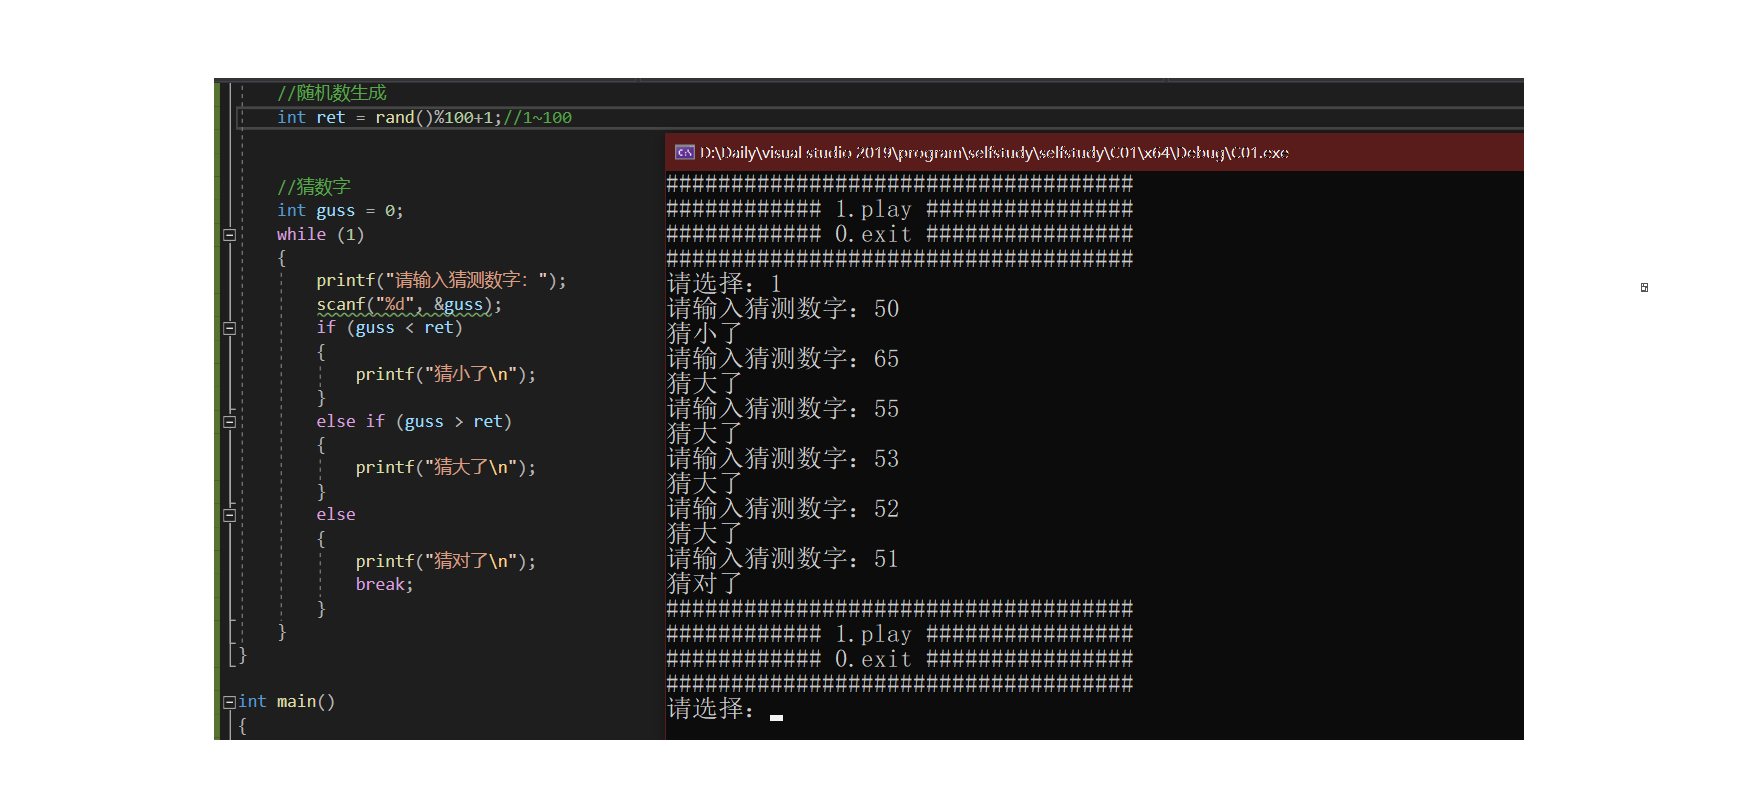Collapse the standalone else block
Viewport: 1742px width, 810px height.
[229, 515]
